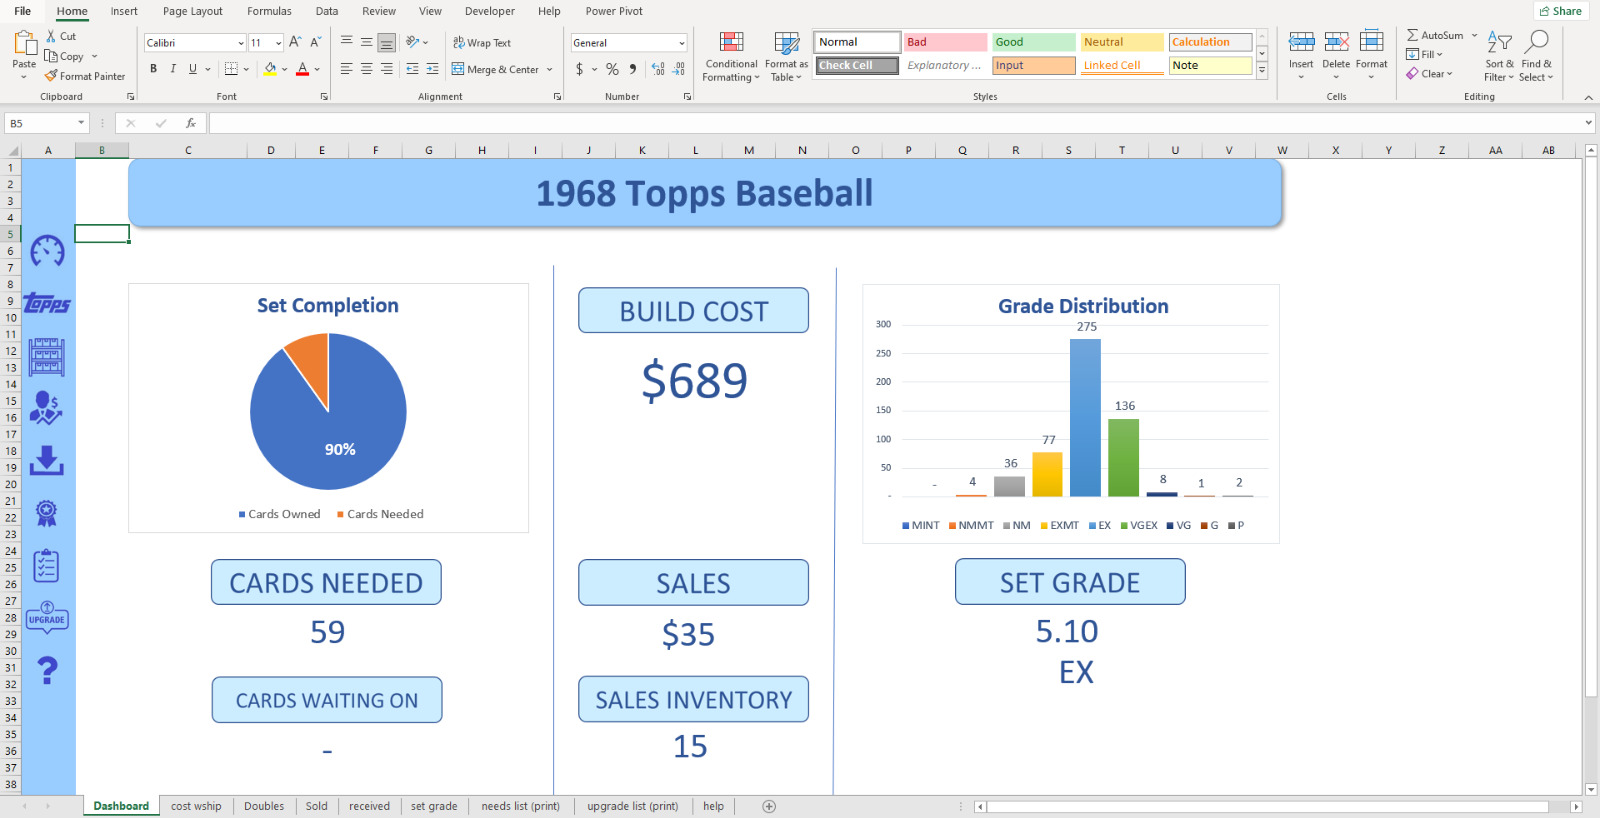Open the question mark help icon
Image resolution: width=1600 pixels, height=818 pixels.
[47, 670]
